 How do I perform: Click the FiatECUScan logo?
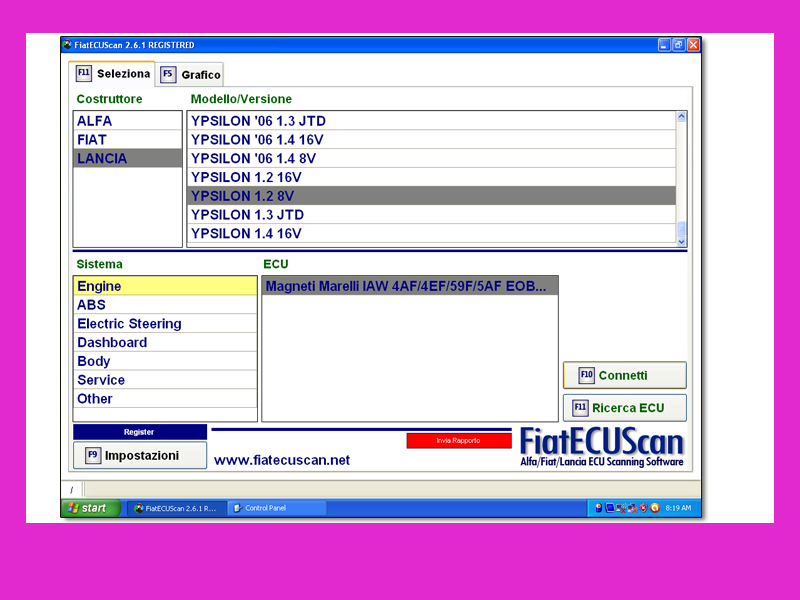[601, 447]
